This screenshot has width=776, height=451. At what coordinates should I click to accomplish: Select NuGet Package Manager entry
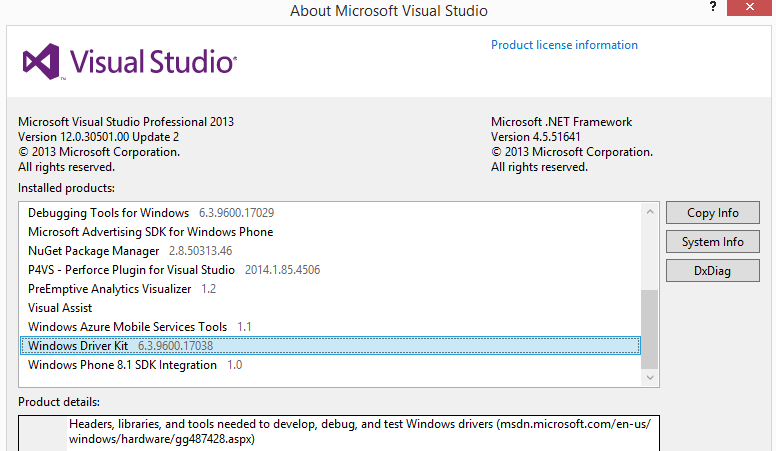[x=330, y=251]
